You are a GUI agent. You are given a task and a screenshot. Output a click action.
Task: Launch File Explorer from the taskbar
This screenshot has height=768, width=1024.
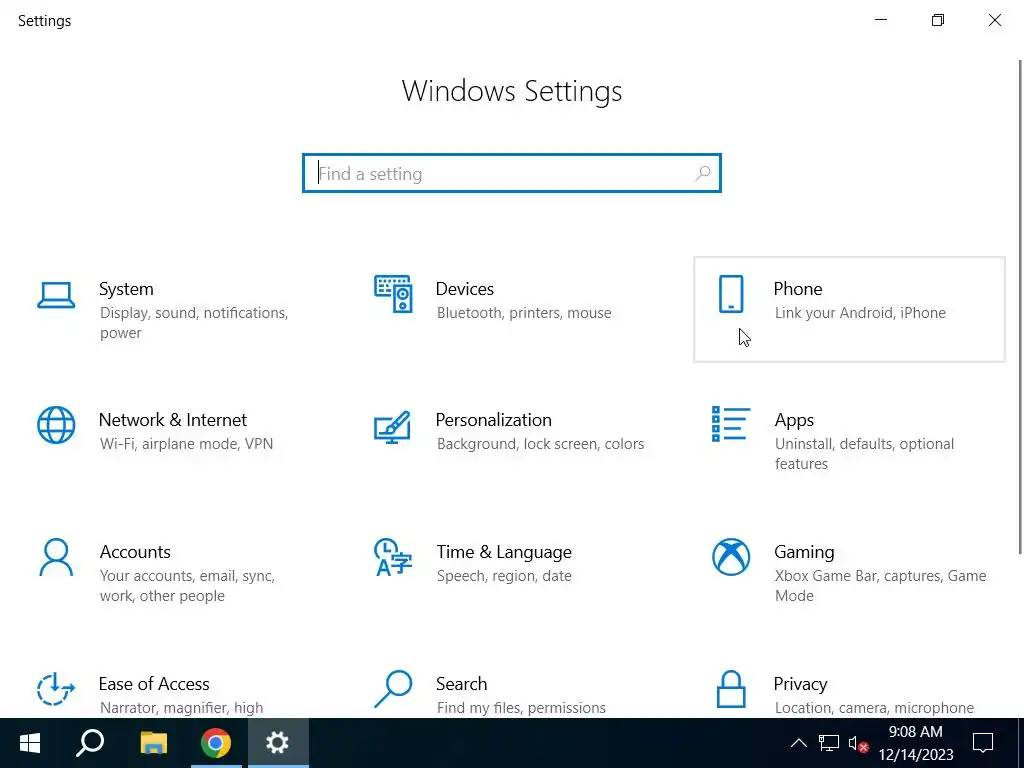(153, 743)
